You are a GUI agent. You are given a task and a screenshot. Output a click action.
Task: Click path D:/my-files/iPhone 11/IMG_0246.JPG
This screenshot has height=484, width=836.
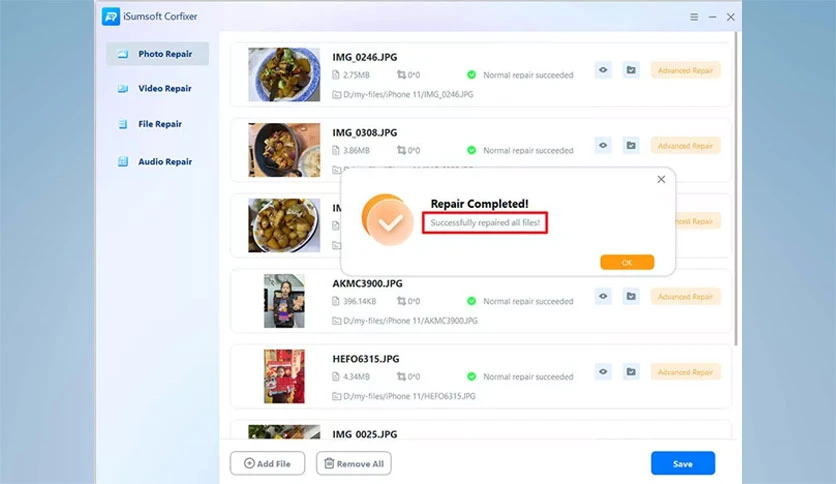click(408, 94)
